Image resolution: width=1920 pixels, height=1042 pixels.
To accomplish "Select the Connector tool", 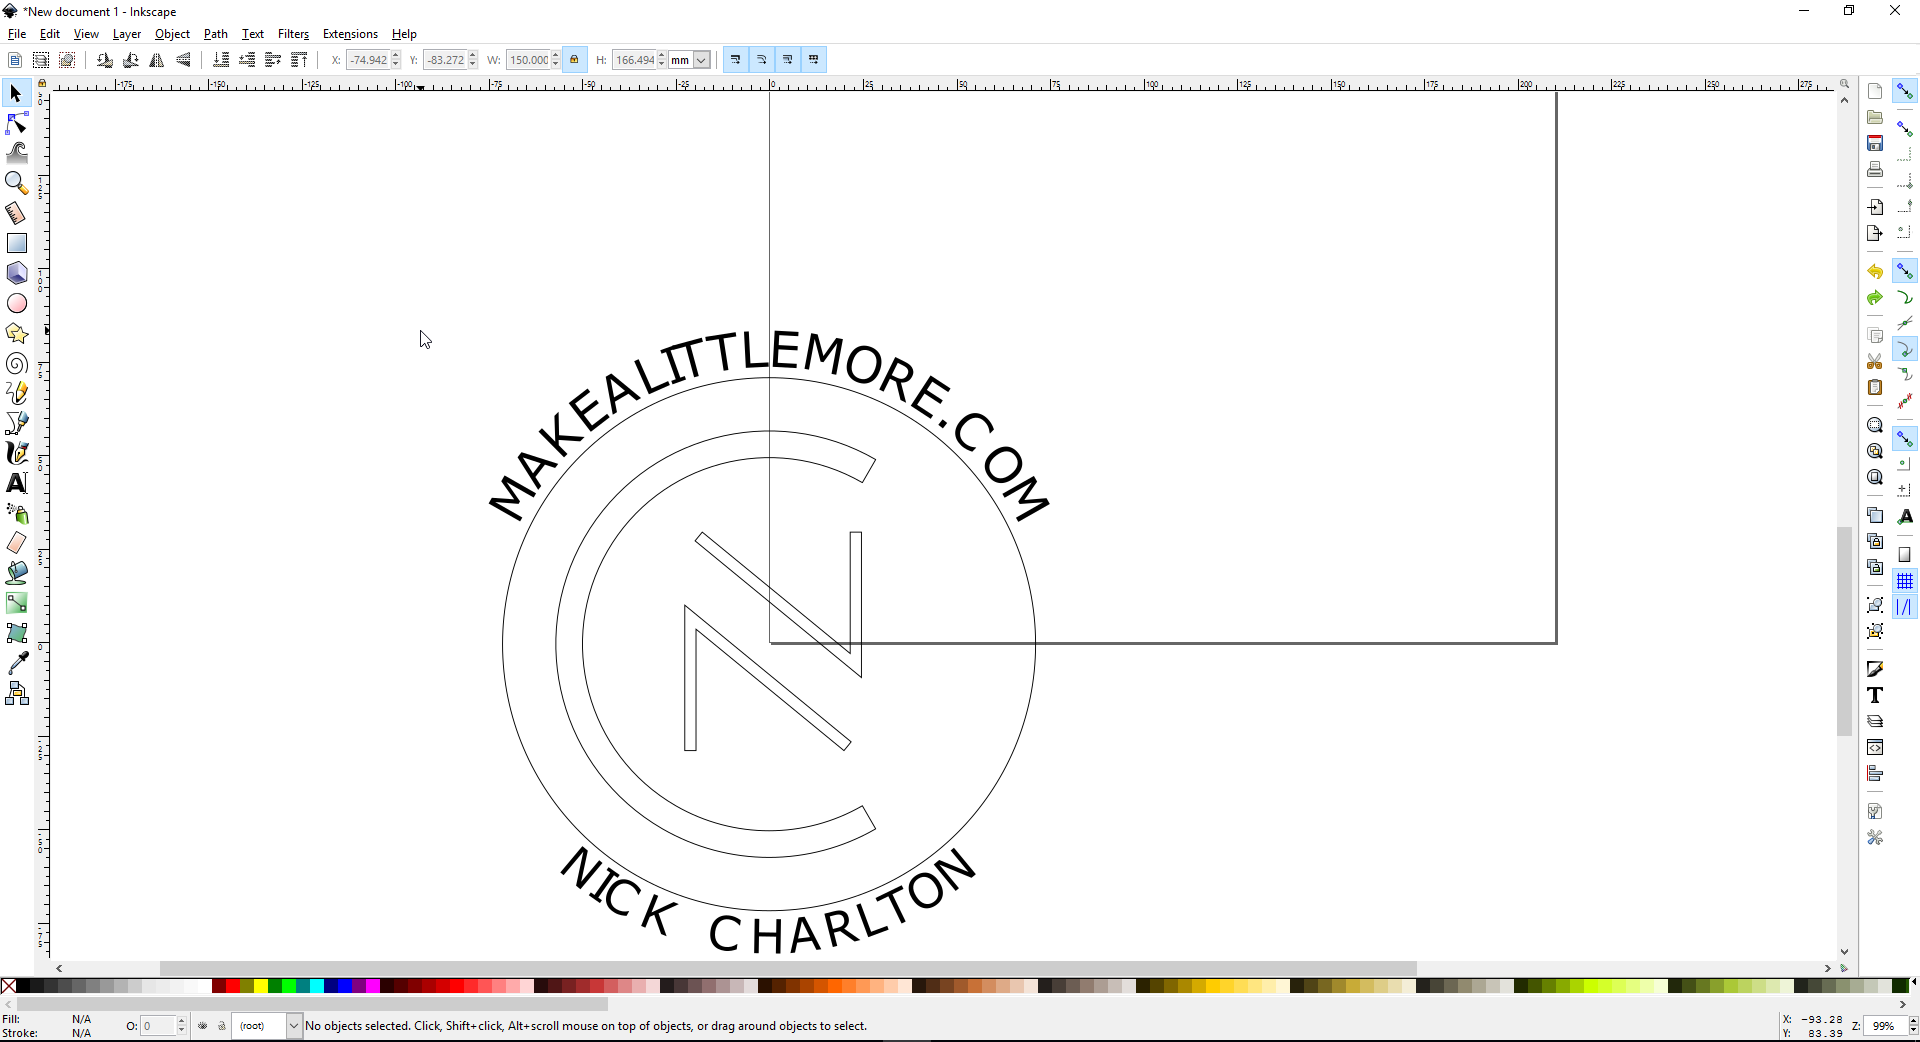I will (16, 693).
